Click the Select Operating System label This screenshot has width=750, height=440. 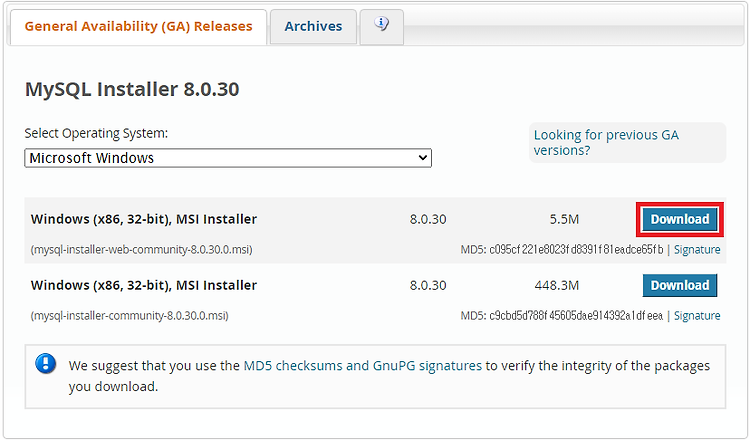(96, 133)
